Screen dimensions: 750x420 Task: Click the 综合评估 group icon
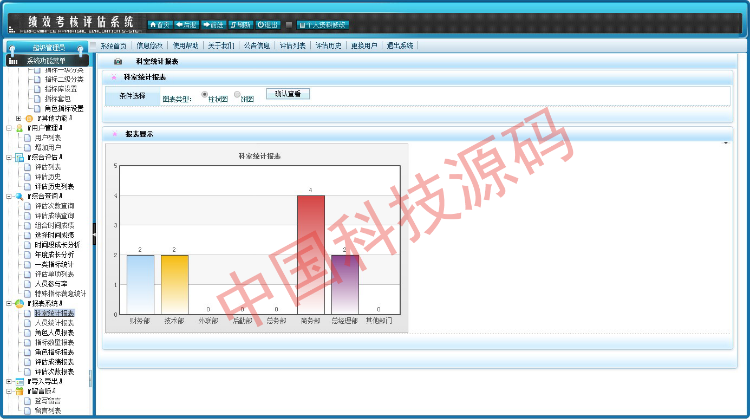[x=19, y=157]
